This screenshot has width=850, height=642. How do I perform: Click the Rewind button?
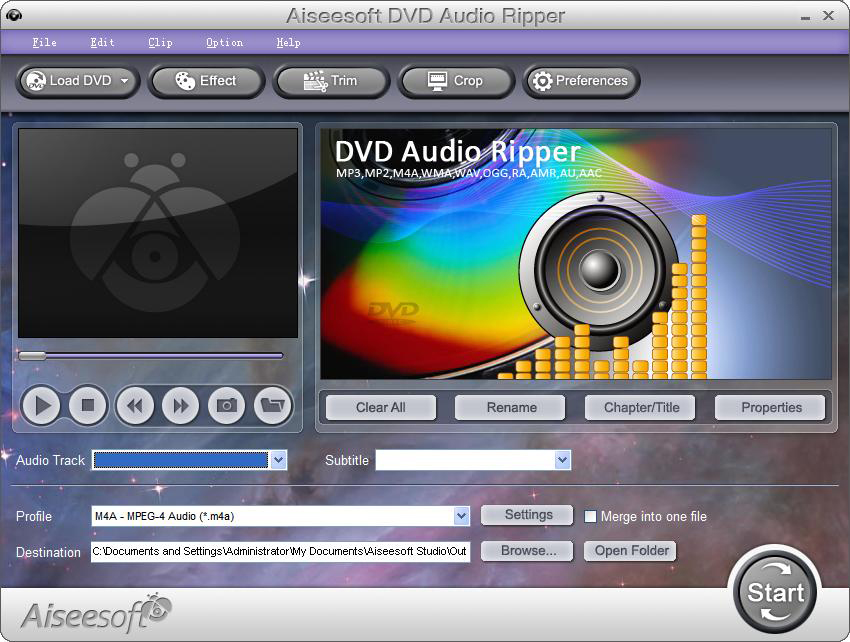coord(134,405)
